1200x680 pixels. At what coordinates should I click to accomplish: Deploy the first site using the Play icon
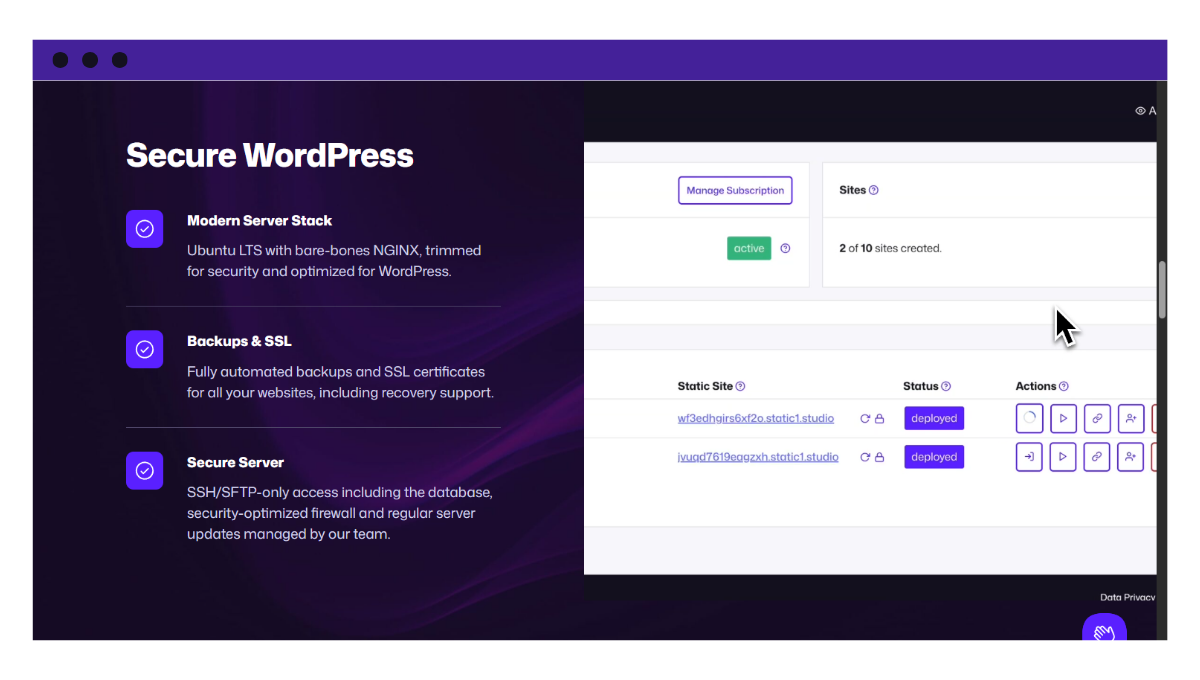tap(1063, 418)
